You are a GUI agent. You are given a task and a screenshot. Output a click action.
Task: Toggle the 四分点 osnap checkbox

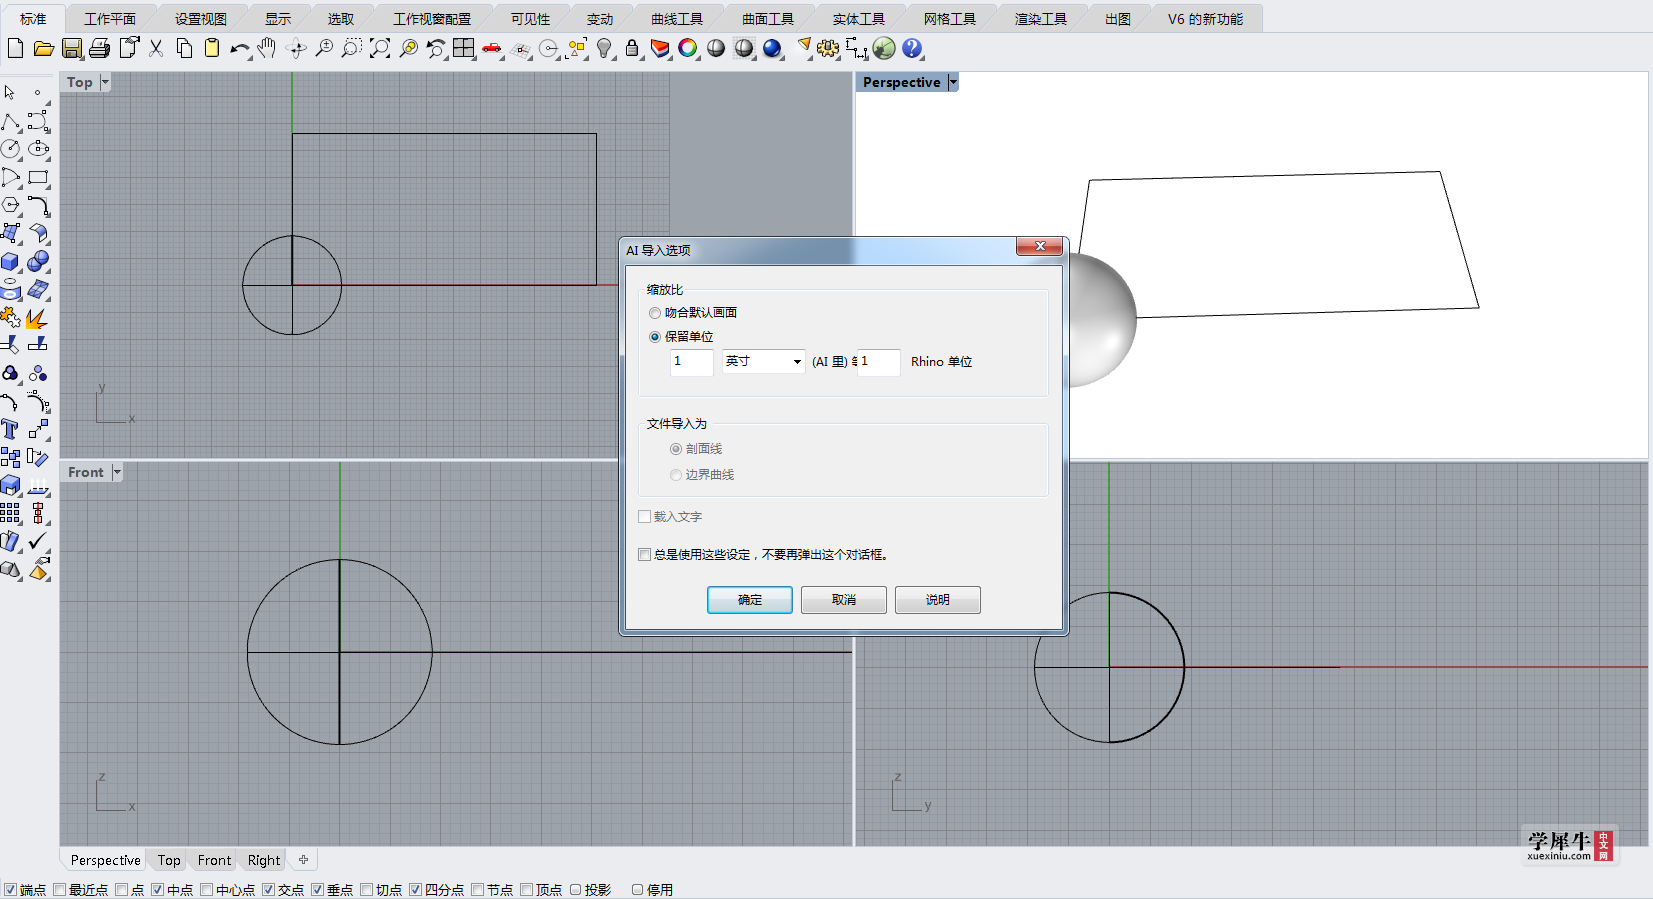click(x=415, y=890)
